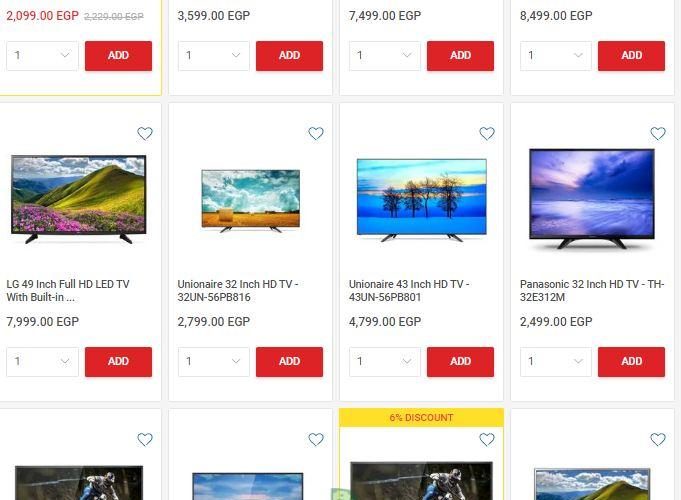This screenshot has width=681, height=500.
Task: Open quantity dropdown for LG 49 Inch TV
Action: pos(42,361)
